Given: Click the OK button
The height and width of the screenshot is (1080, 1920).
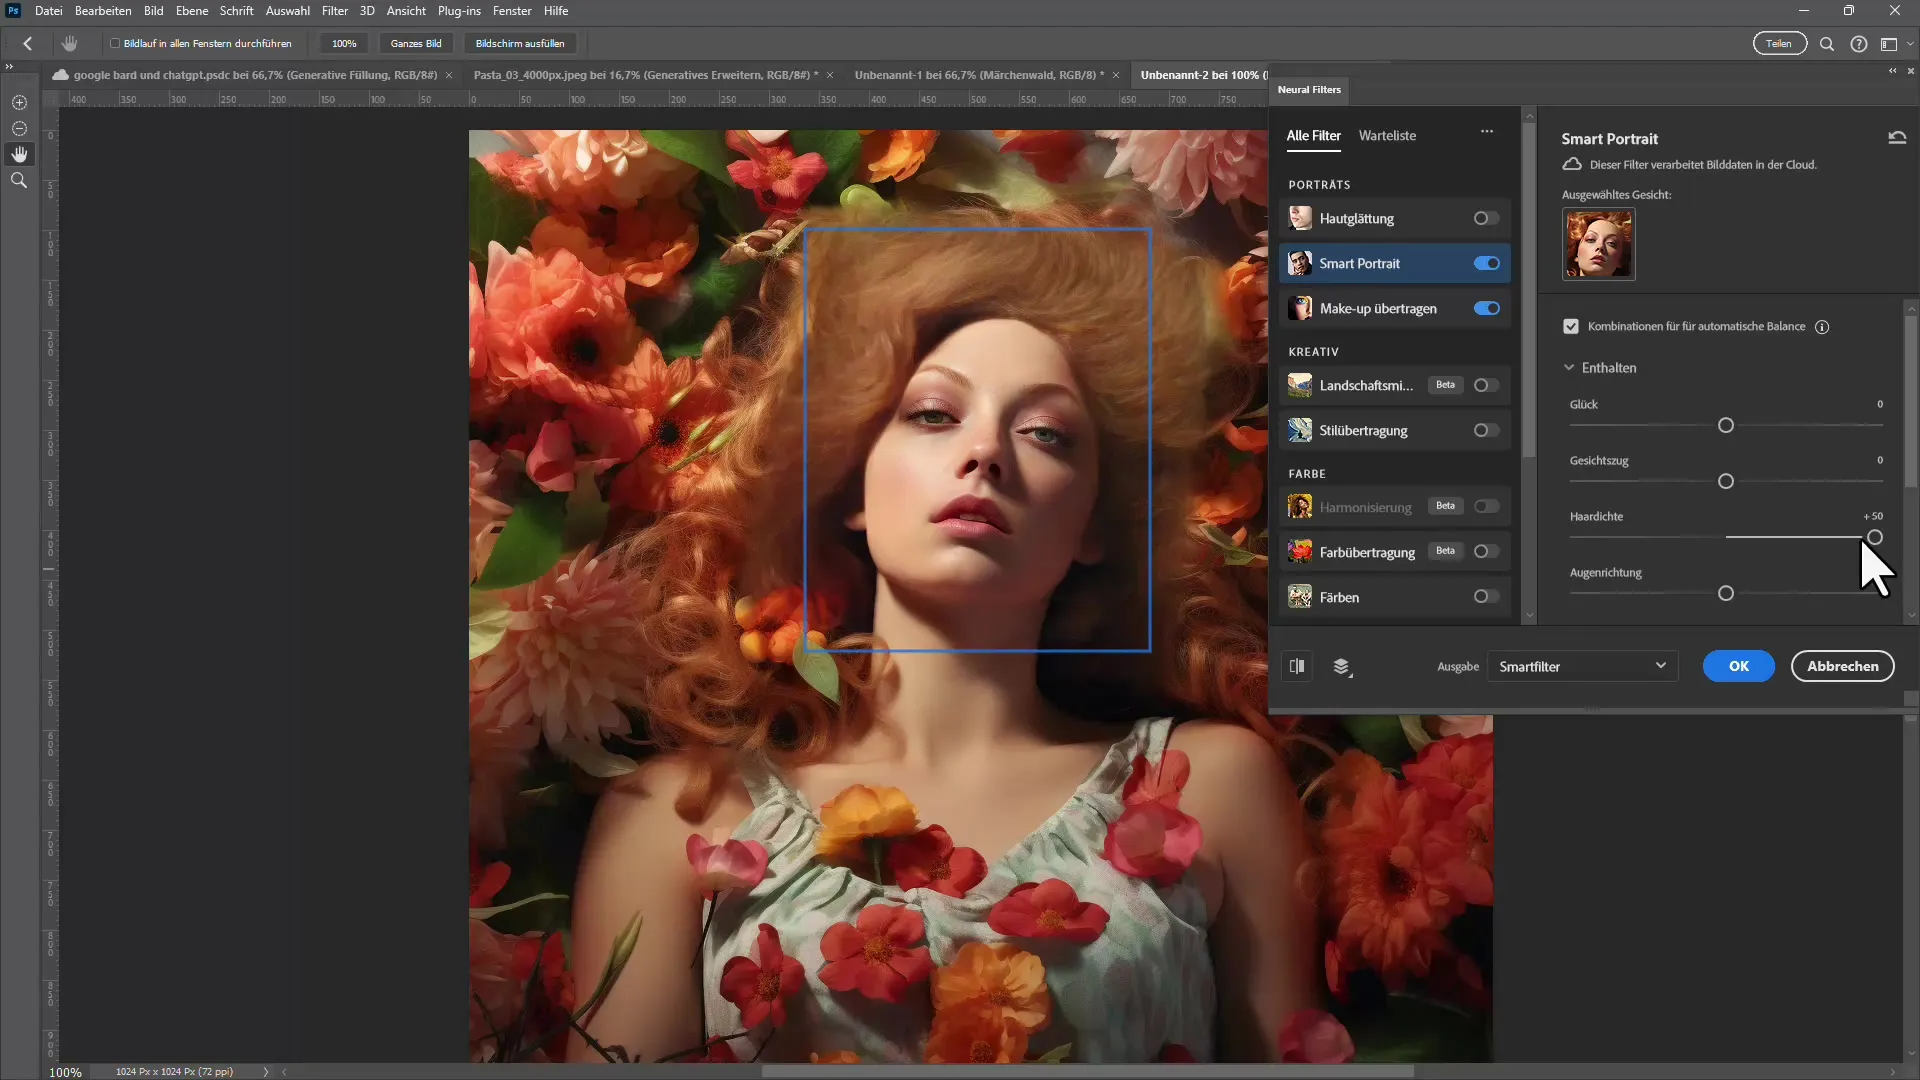Looking at the screenshot, I should [x=1739, y=666].
